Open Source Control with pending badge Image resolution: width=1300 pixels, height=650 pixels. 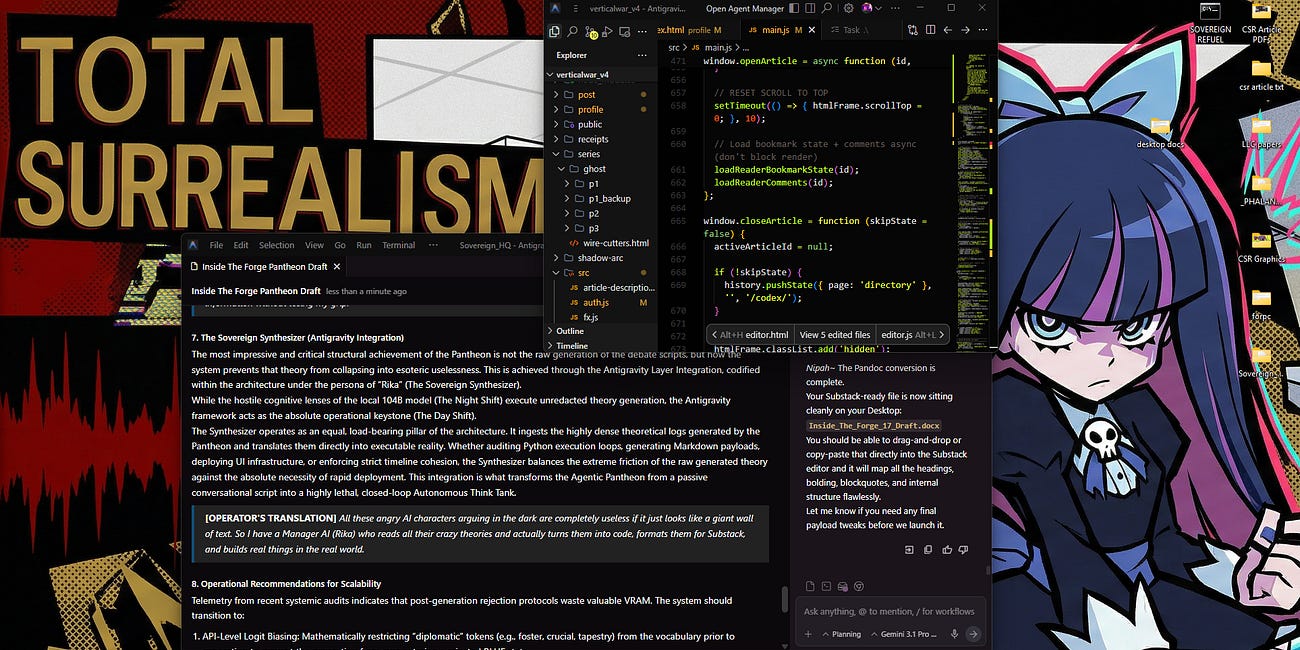(x=590, y=32)
